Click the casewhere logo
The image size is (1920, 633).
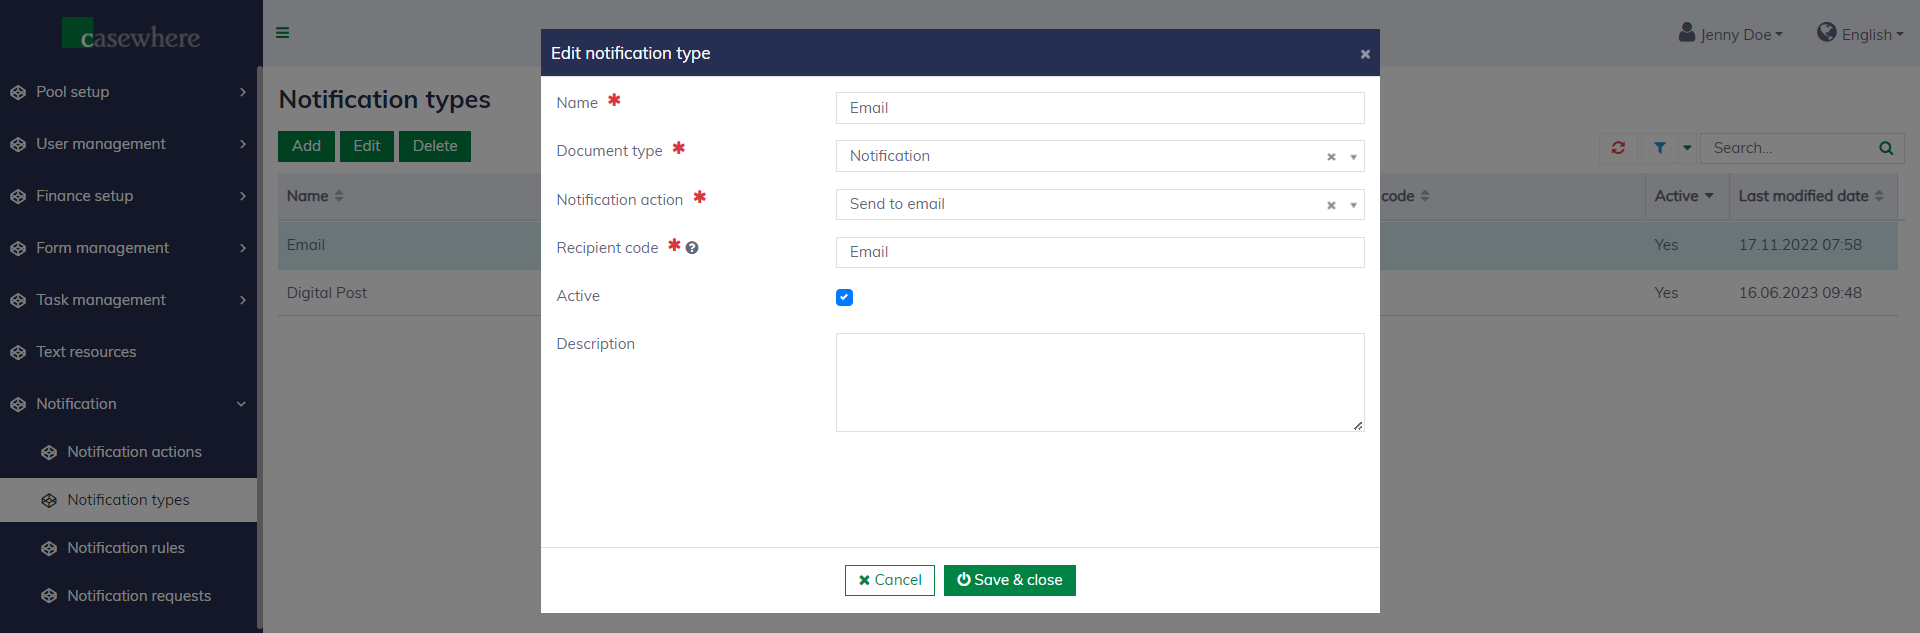[x=131, y=34]
